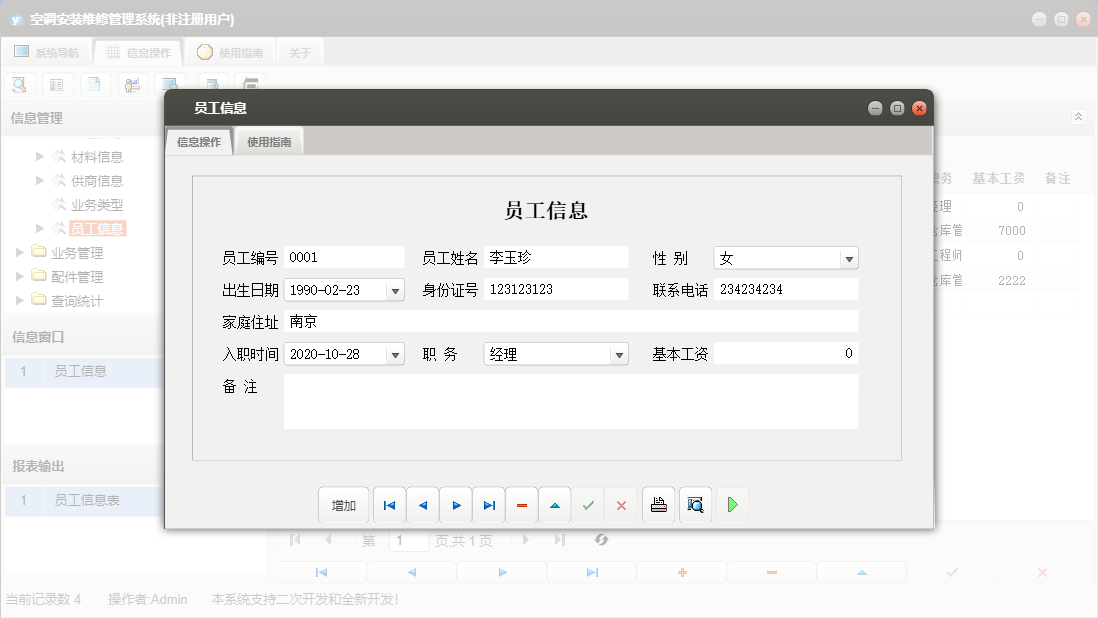Cancel editing with the red X icon
Screen dimensions: 1098x618
[621, 505]
